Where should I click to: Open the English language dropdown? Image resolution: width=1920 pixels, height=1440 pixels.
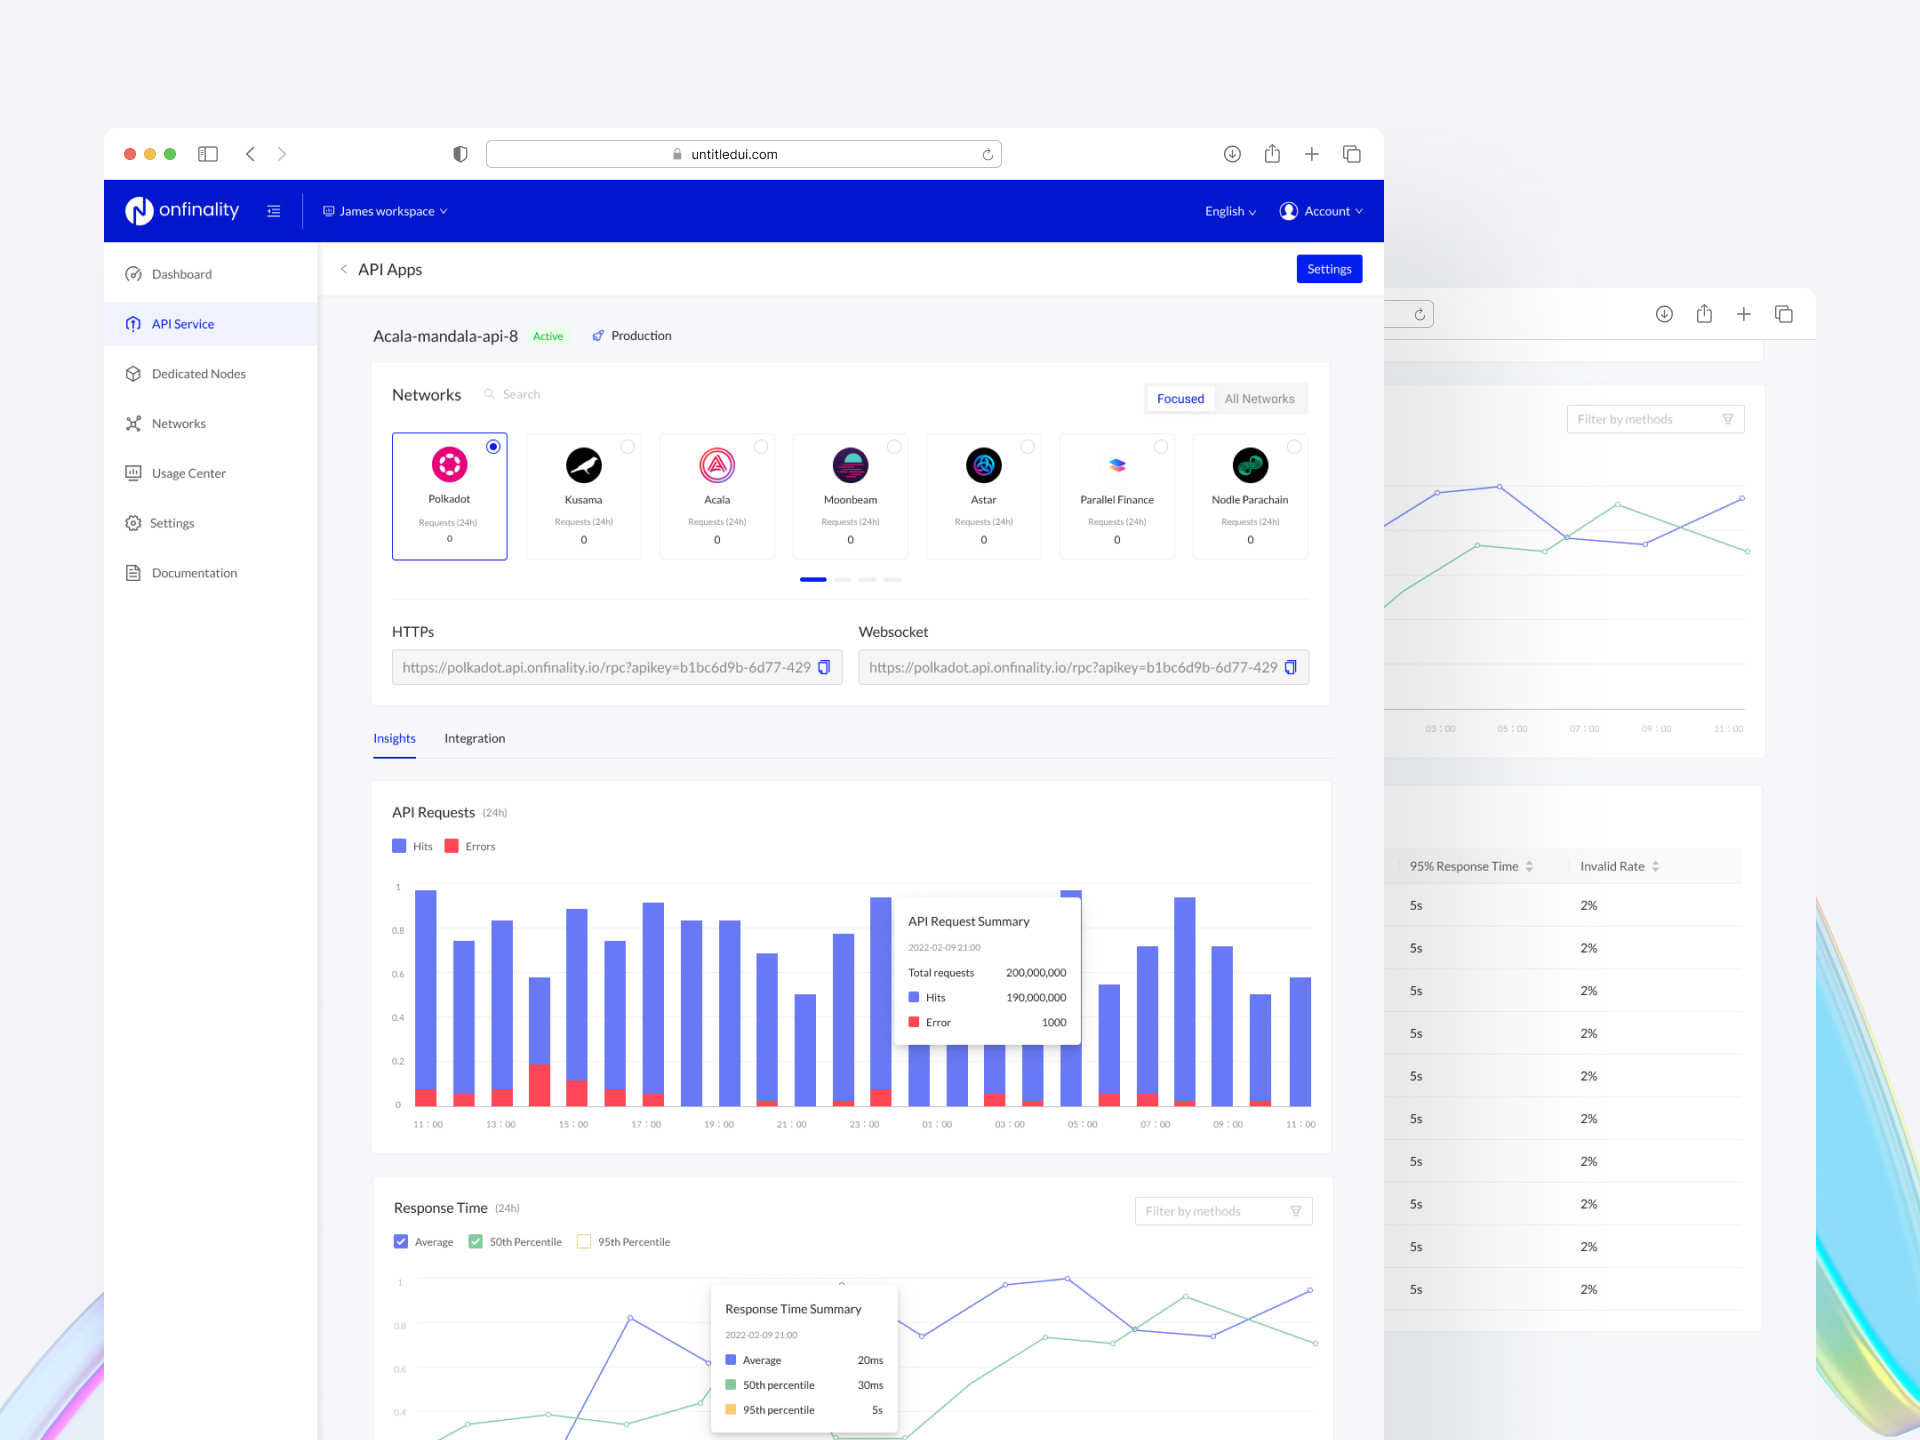[x=1229, y=210]
